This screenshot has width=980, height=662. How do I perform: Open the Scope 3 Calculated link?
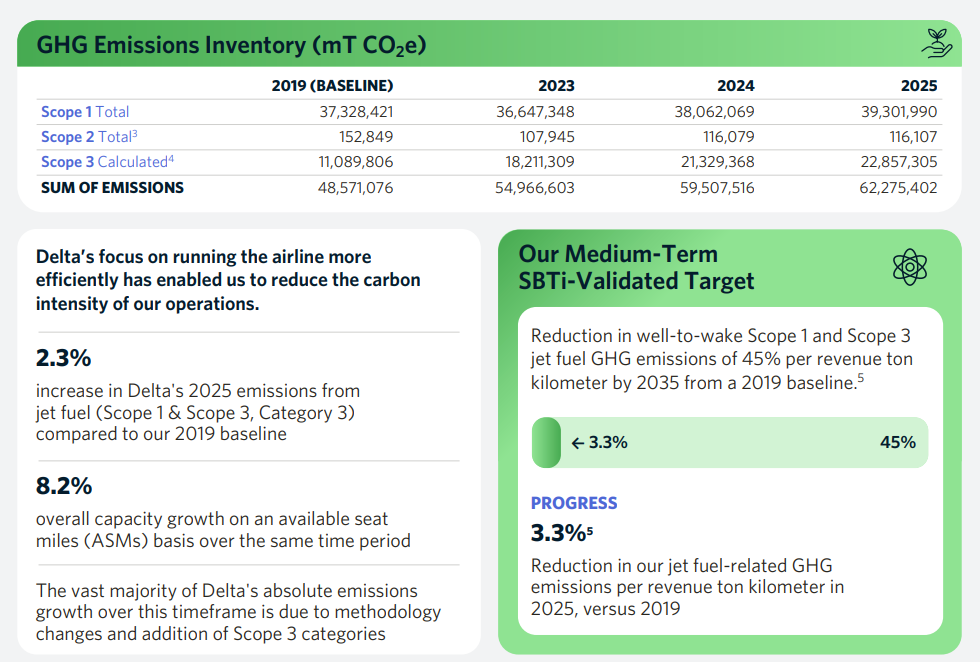[107, 162]
